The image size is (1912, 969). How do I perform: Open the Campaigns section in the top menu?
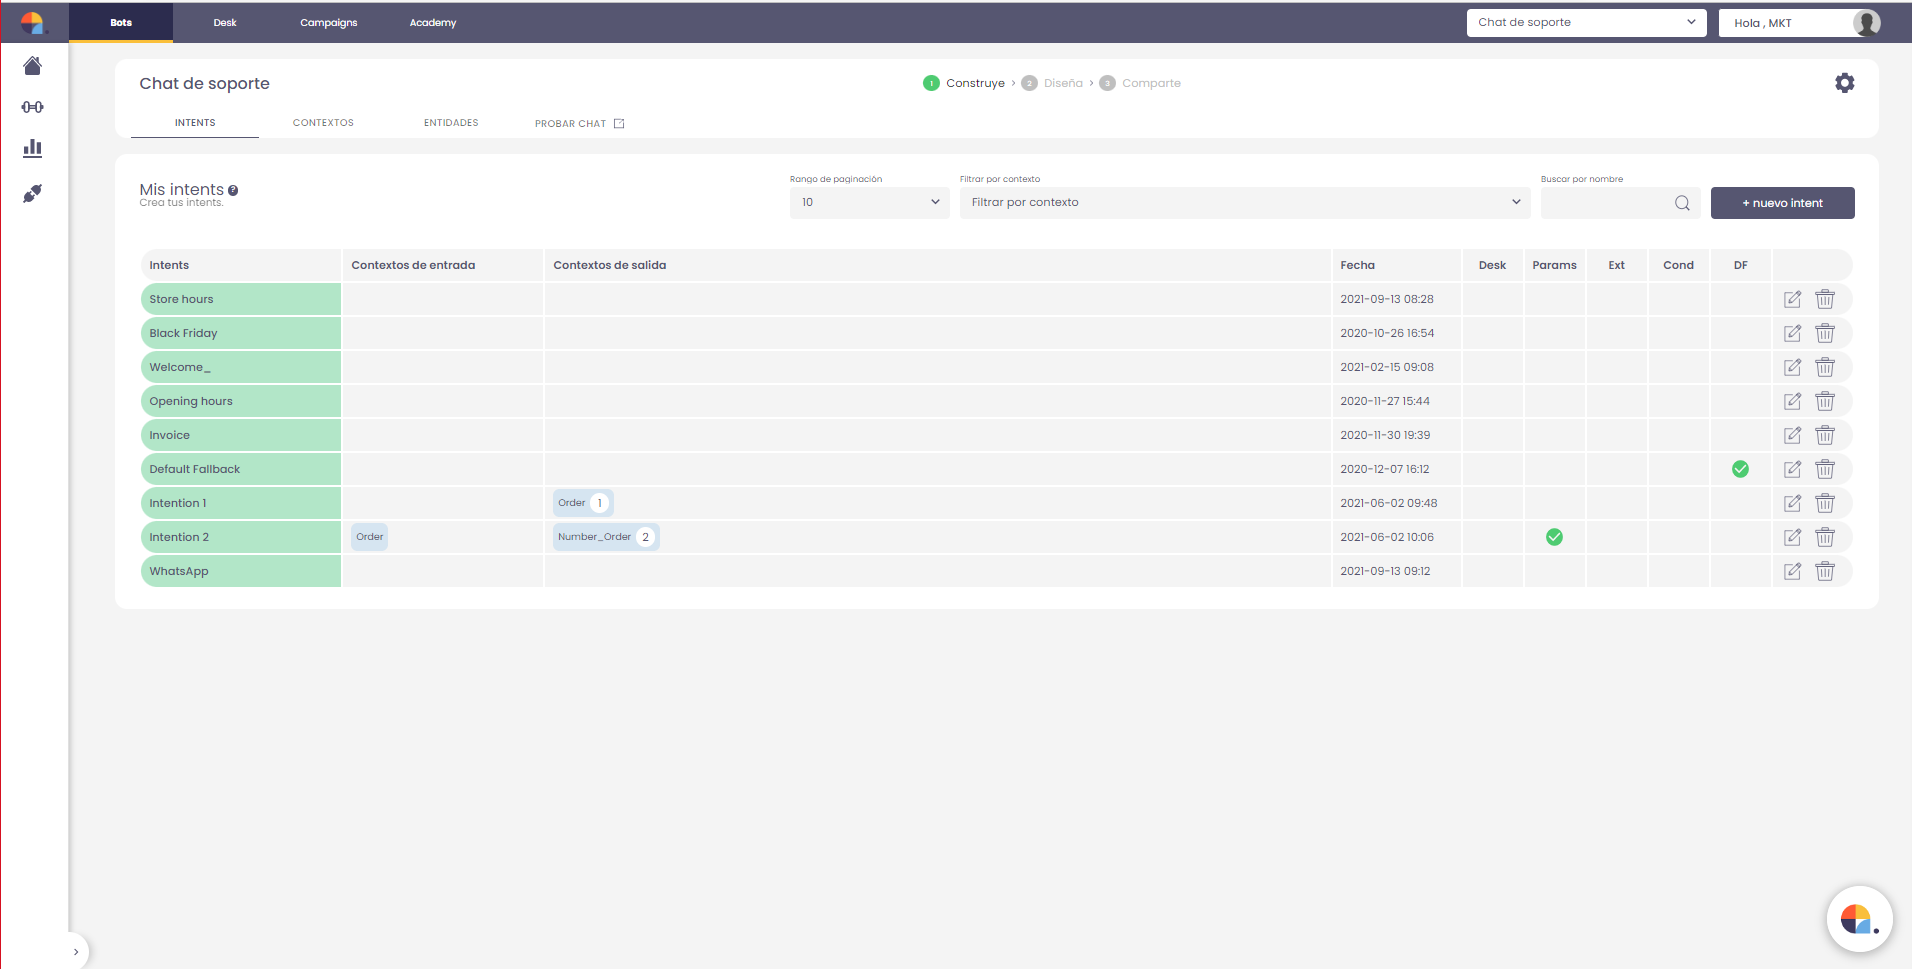pos(328,21)
